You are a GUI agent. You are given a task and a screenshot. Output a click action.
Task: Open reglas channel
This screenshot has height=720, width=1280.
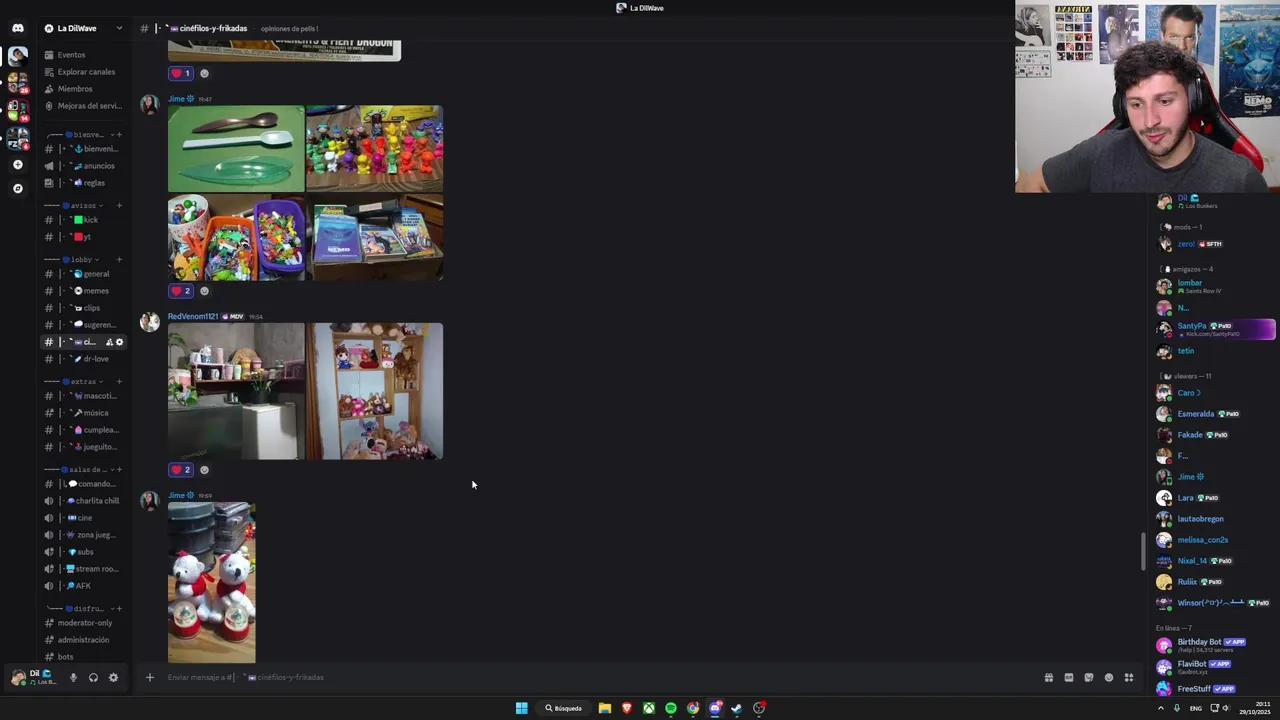(84, 183)
